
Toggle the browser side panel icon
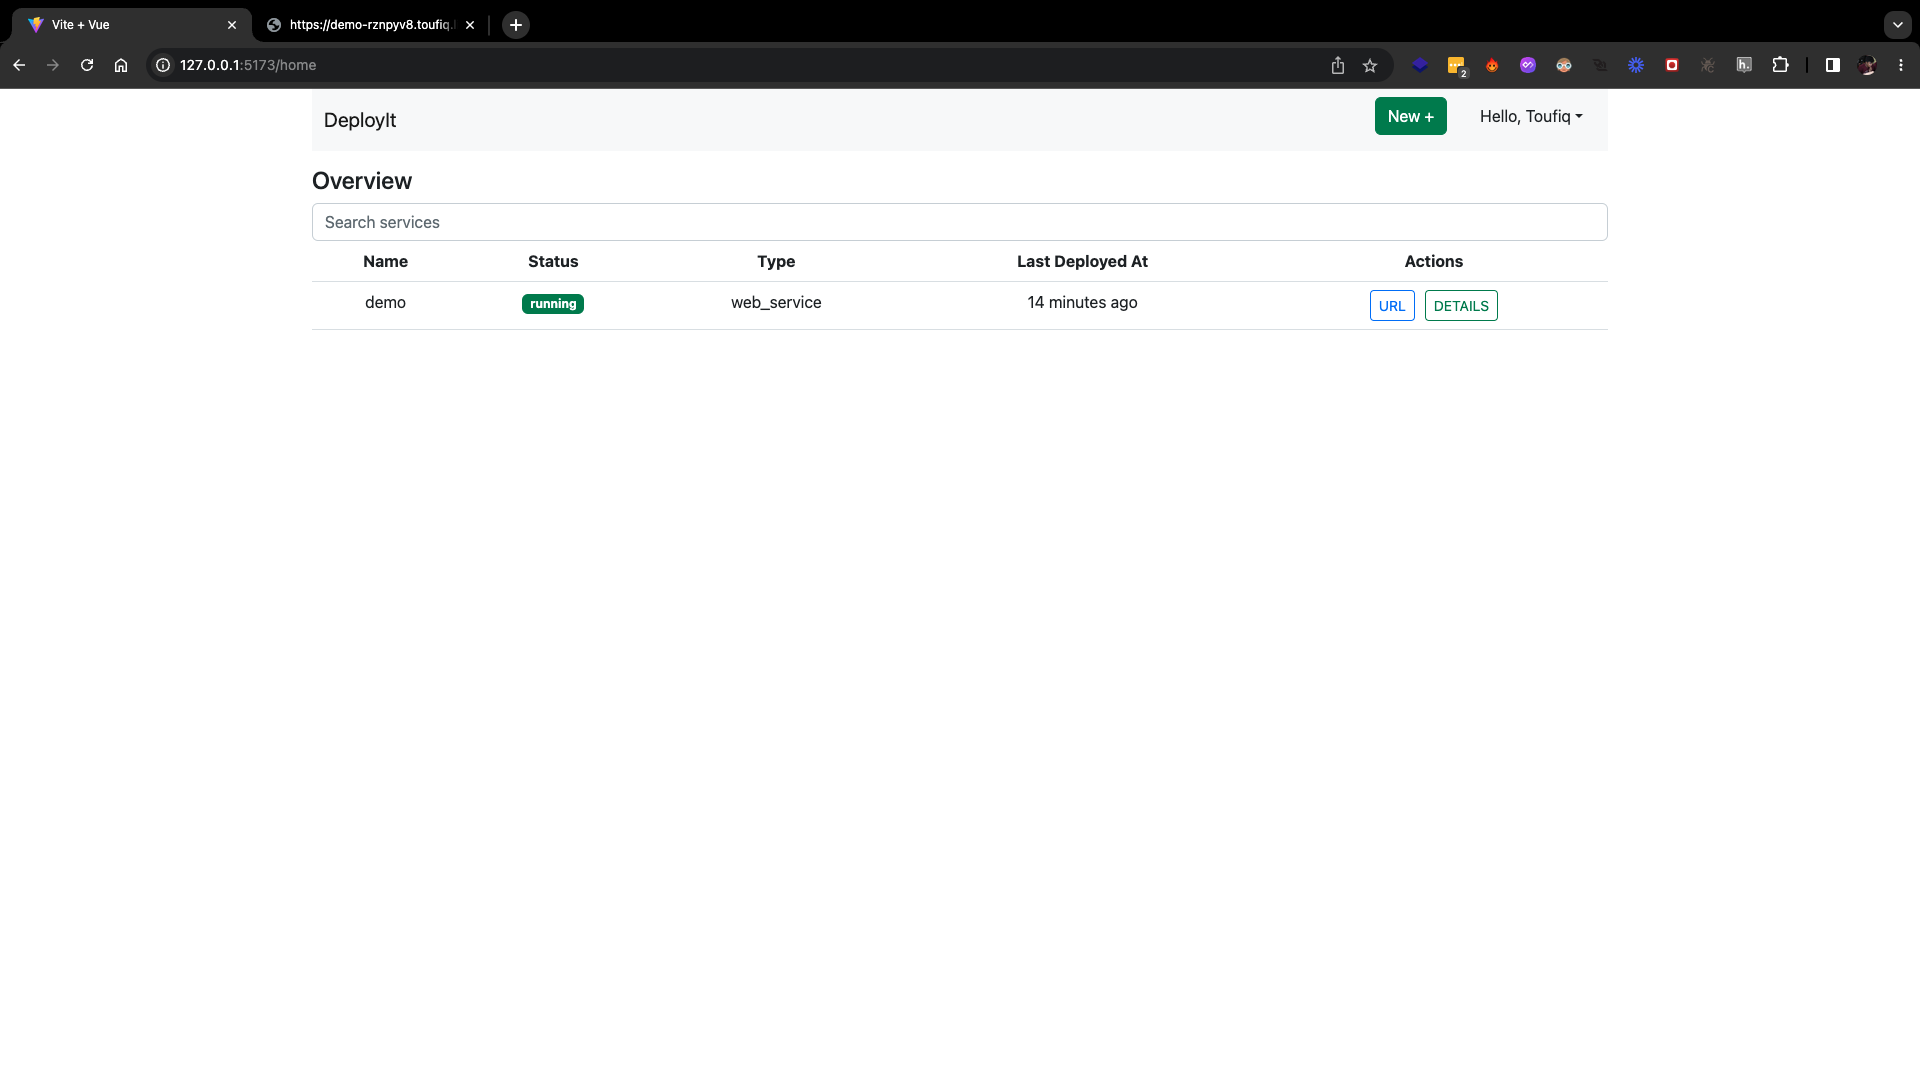click(1832, 65)
